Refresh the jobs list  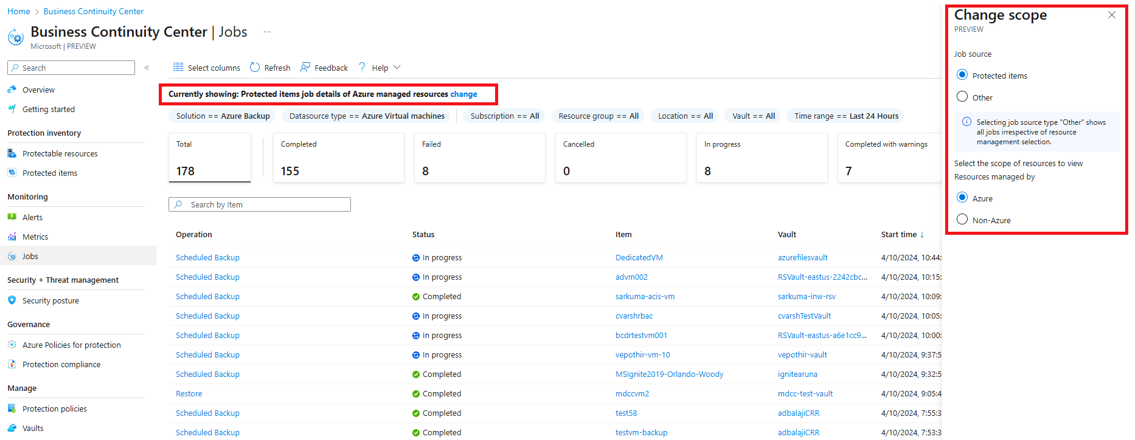(270, 68)
